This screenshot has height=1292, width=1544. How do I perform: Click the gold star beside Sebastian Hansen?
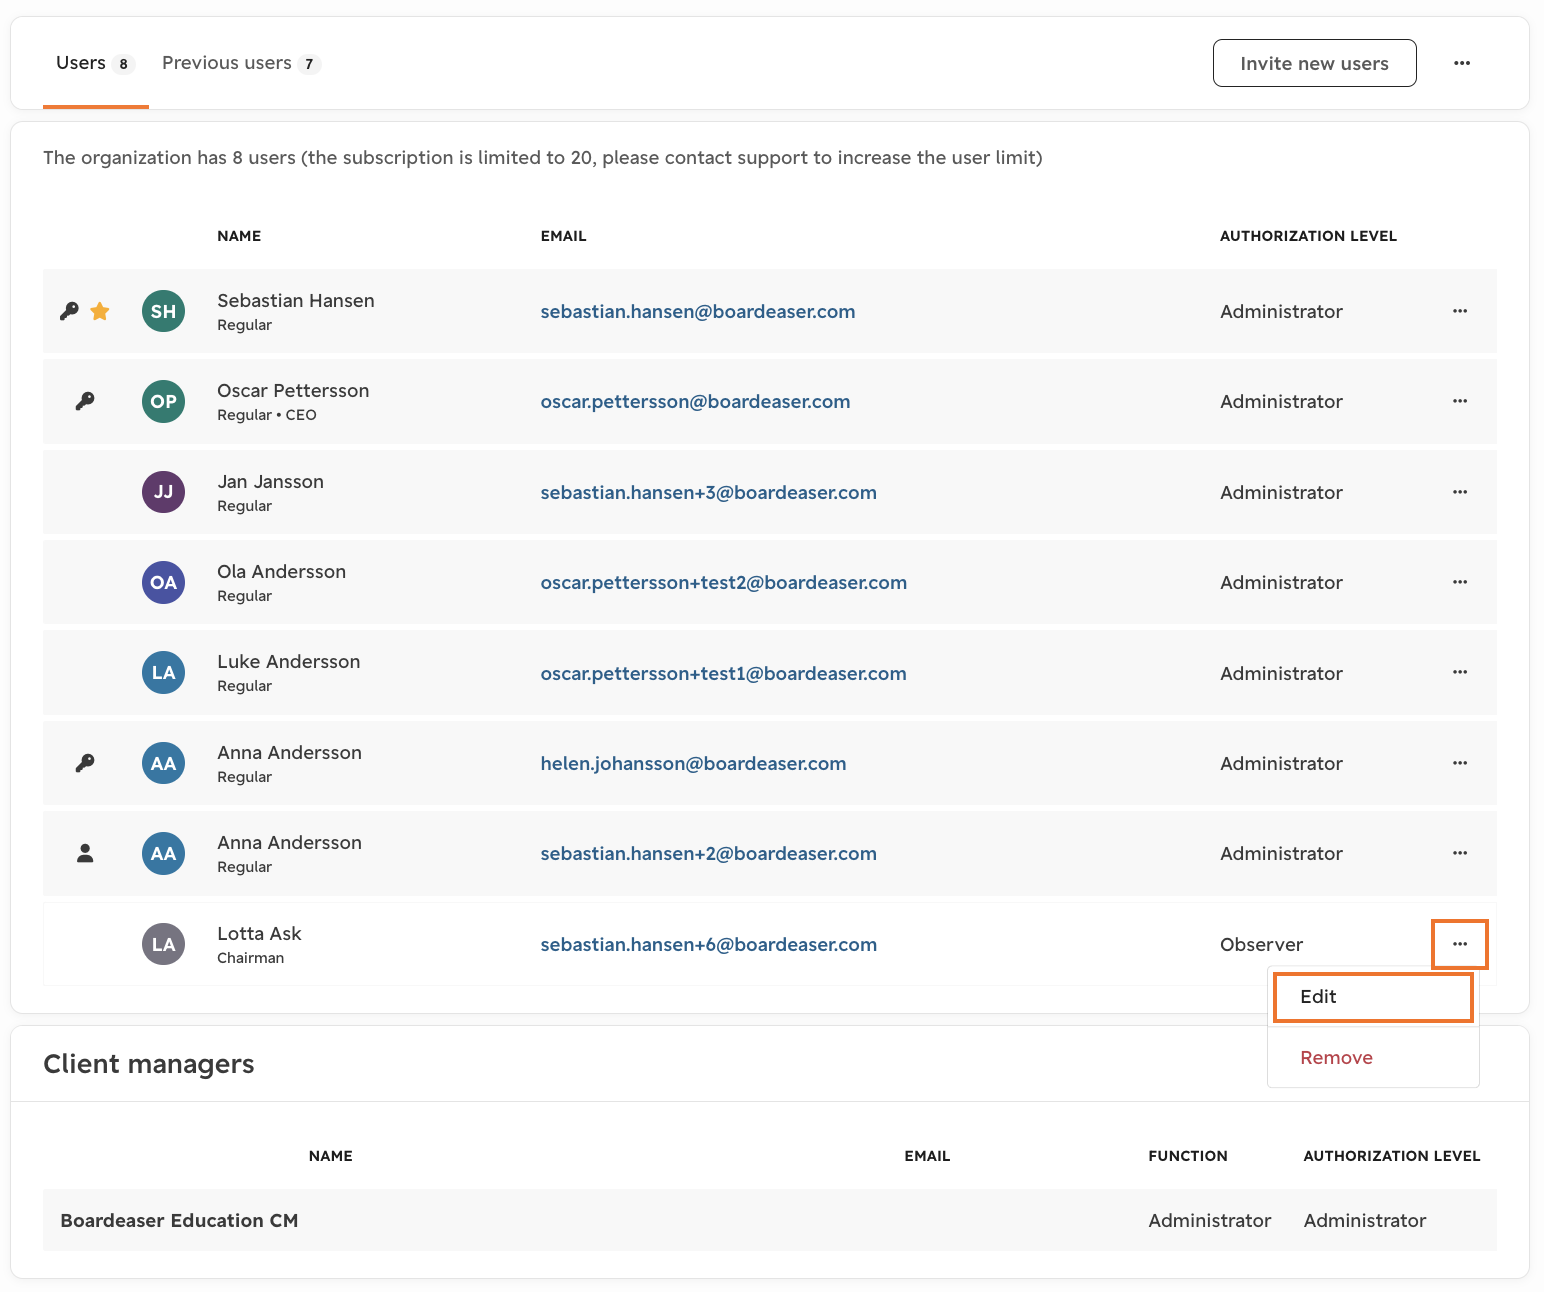click(100, 311)
